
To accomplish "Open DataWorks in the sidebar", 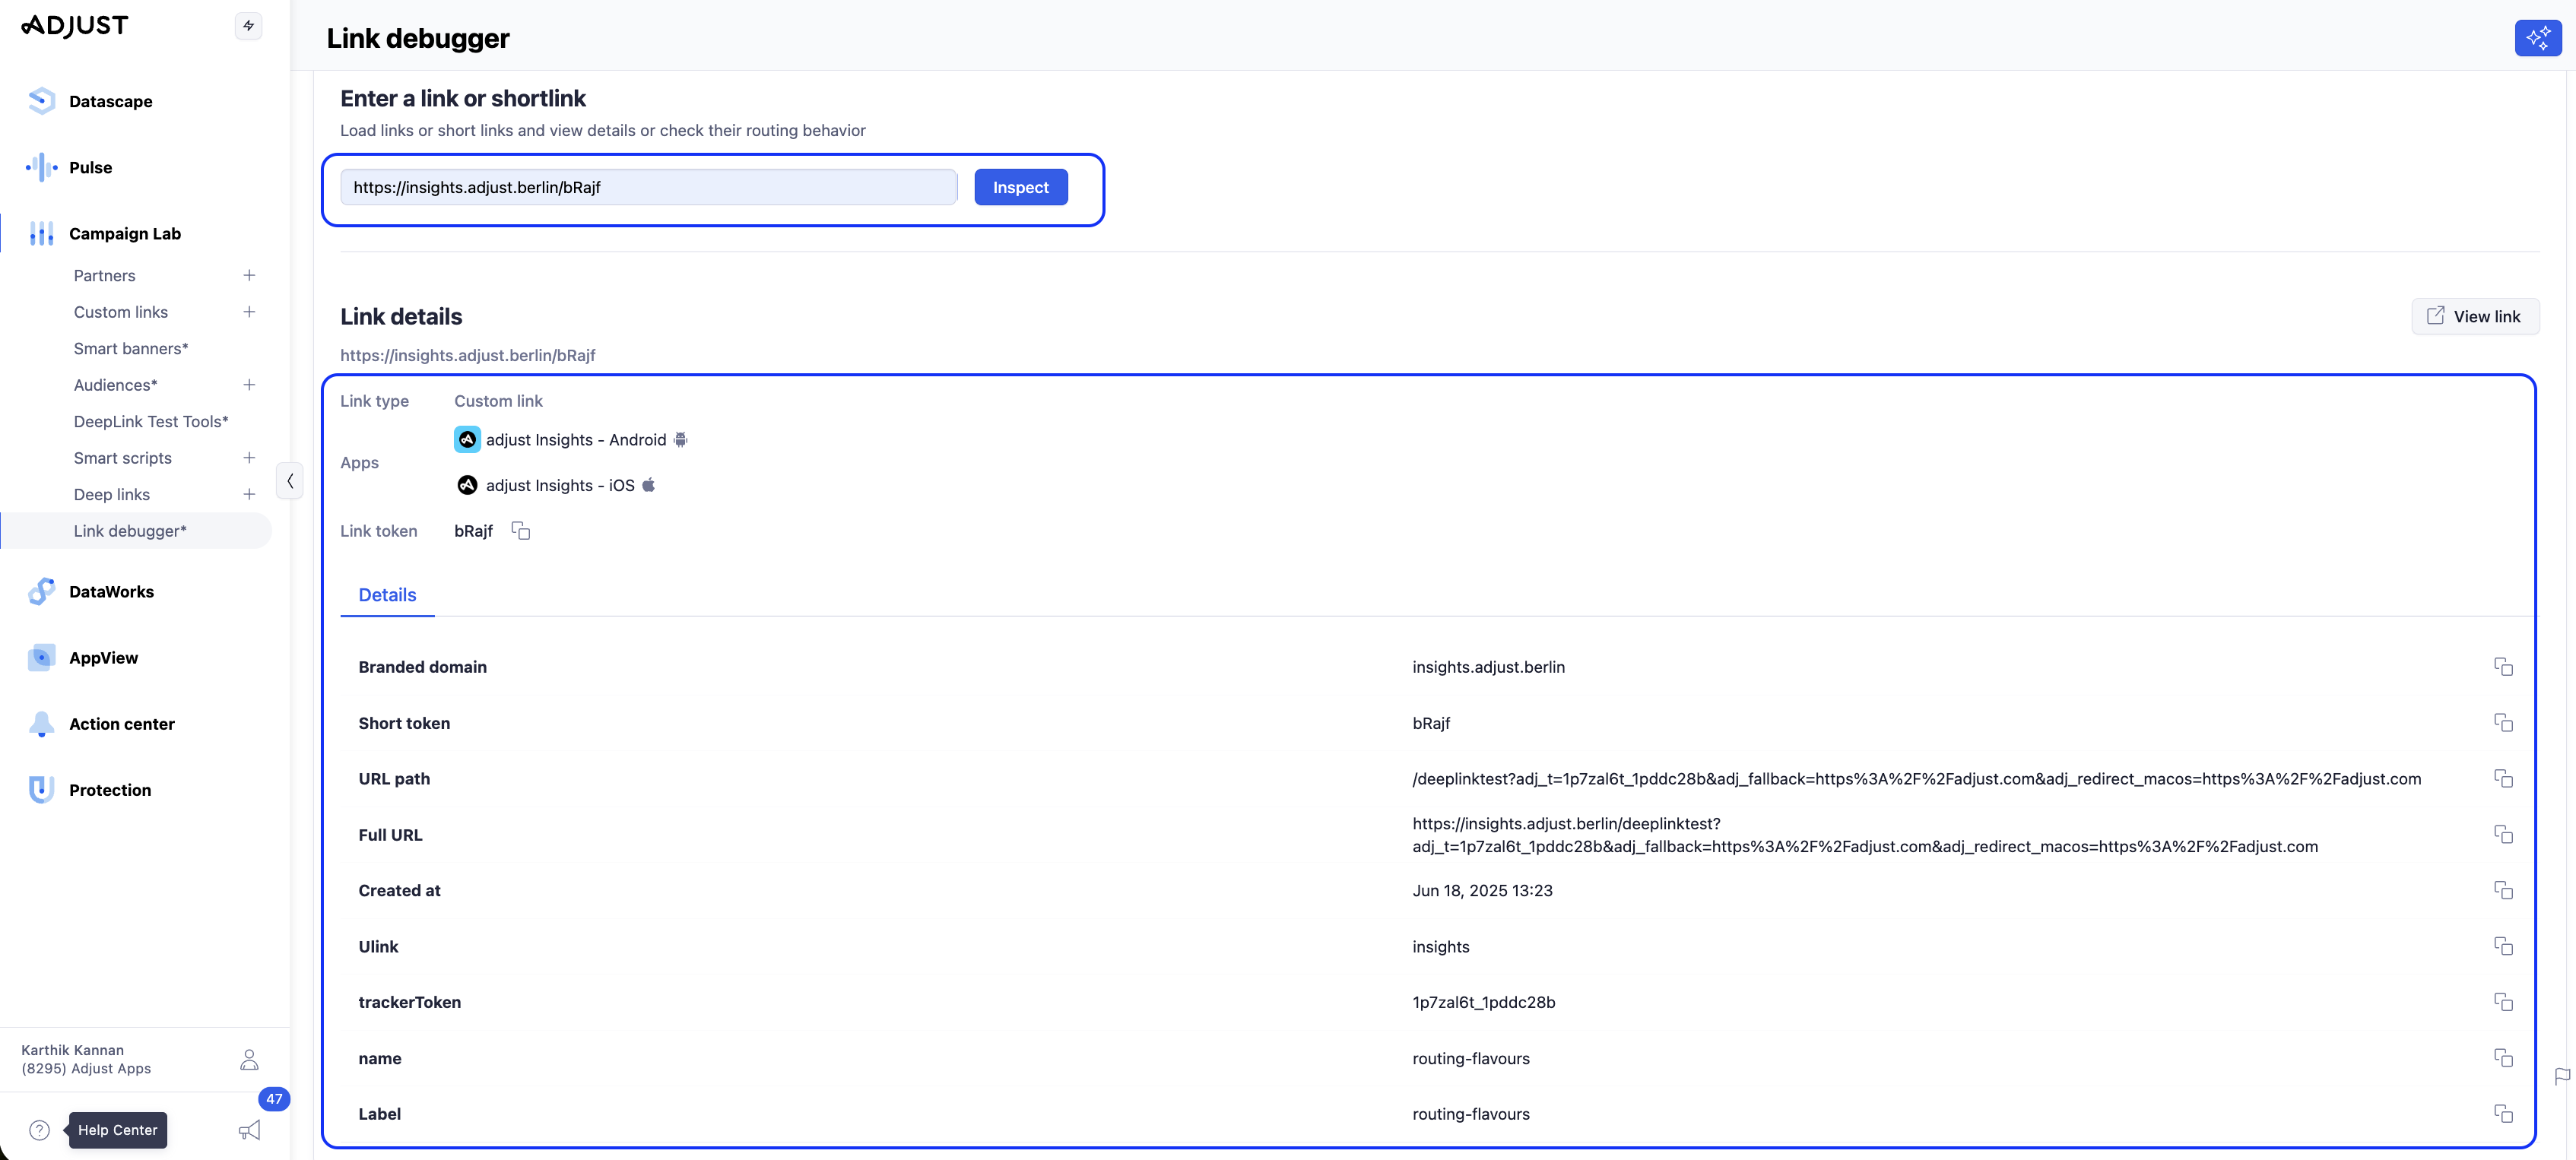I will coord(111,592).
